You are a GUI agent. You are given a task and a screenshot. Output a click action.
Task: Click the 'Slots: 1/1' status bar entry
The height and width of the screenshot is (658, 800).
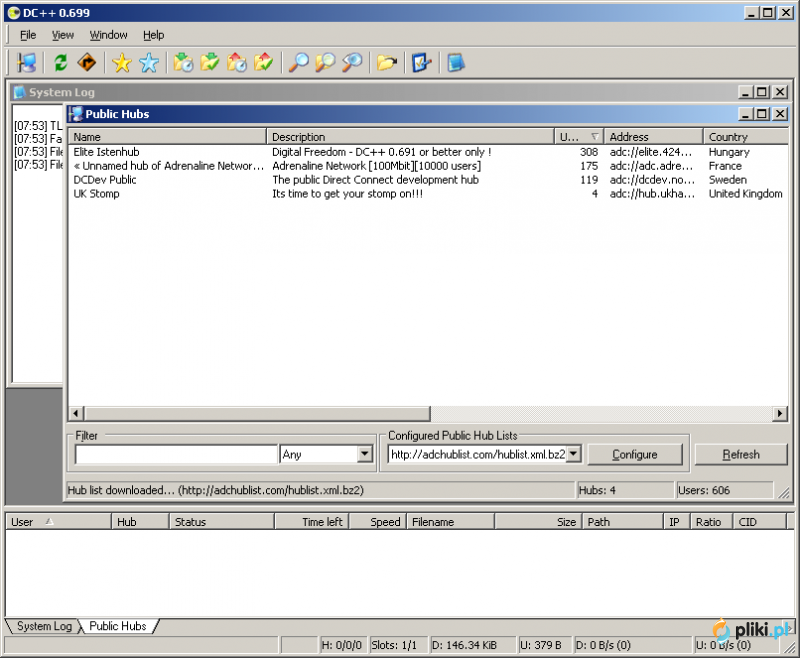click(x=399, y=645)
